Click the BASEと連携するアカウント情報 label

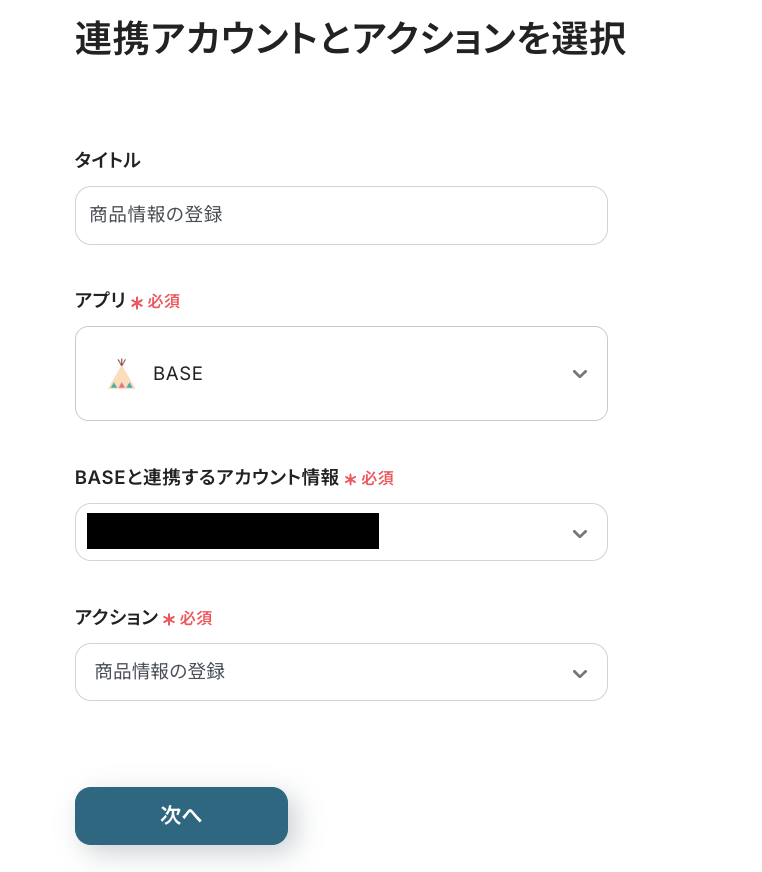coord(207,478)
